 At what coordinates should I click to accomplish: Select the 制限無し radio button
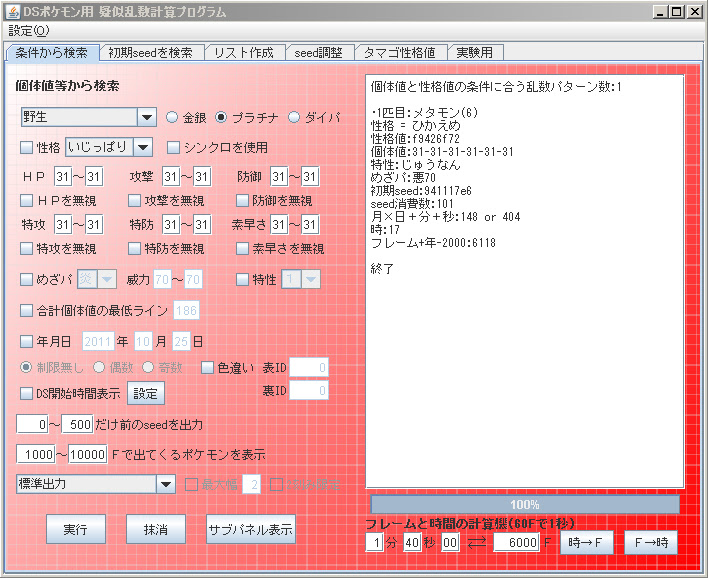point(26,368)
